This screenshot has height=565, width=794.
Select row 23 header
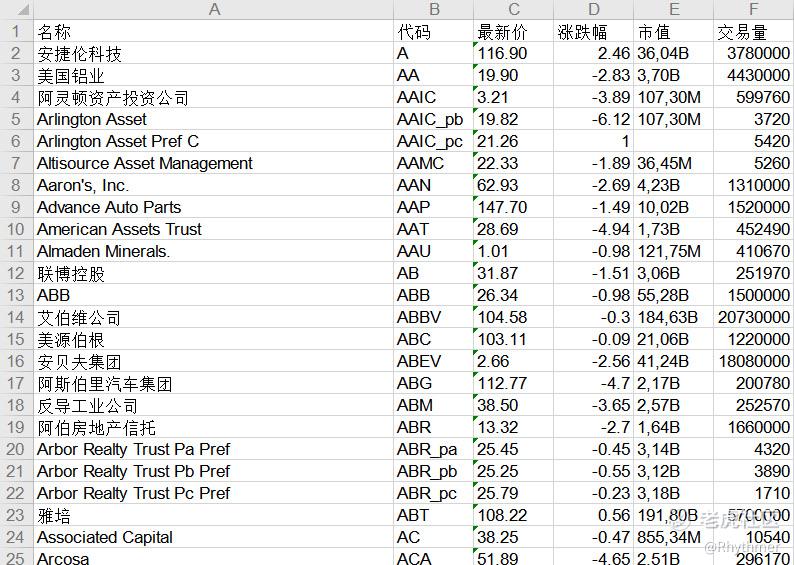coord(17,515)
